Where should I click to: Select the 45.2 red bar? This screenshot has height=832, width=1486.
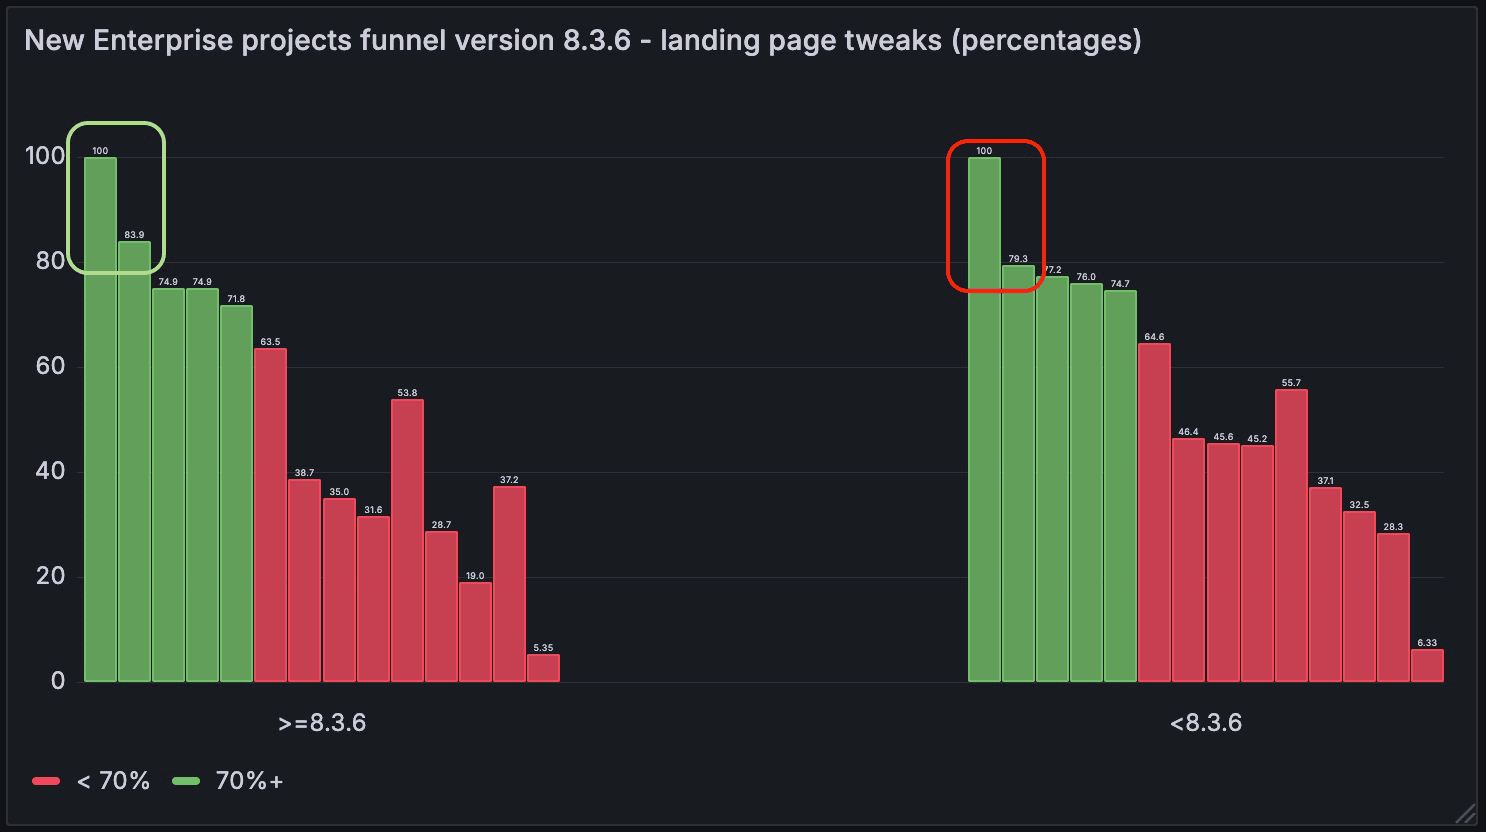coord(1257,564)
